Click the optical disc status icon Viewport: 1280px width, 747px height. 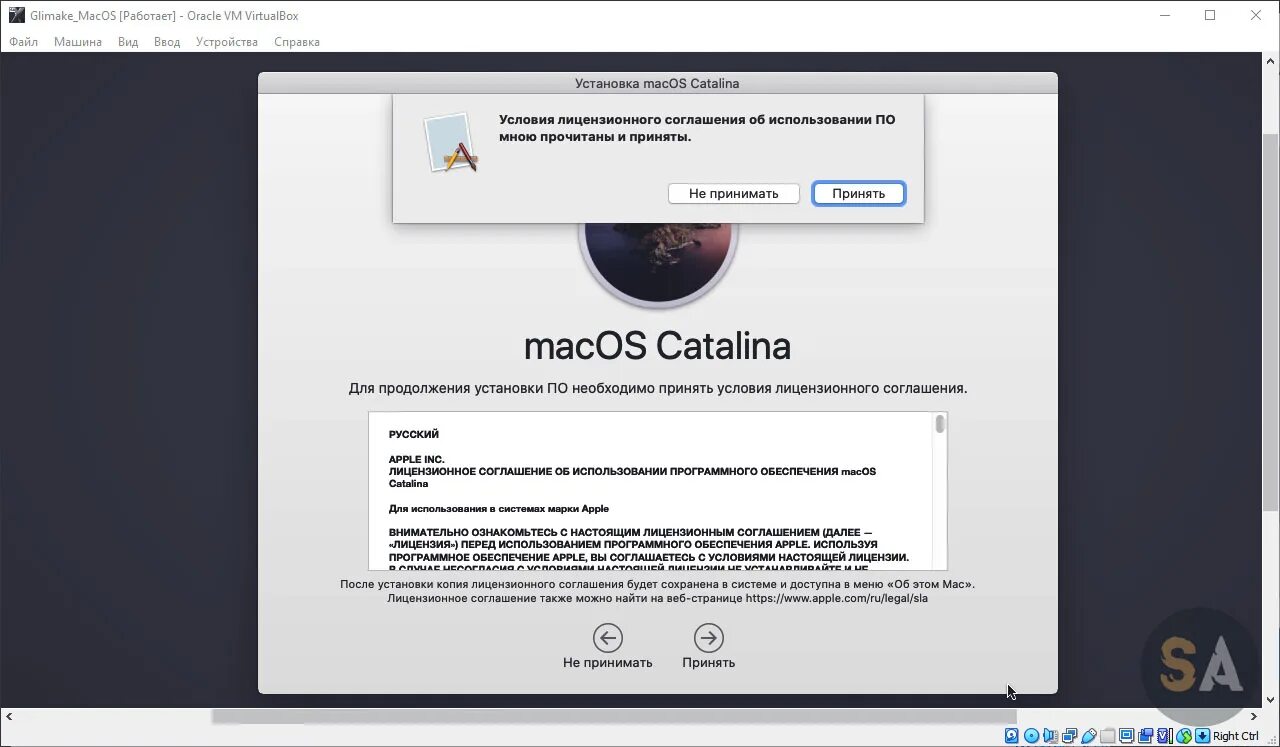pyautogui.click(x=1032, y=736)
